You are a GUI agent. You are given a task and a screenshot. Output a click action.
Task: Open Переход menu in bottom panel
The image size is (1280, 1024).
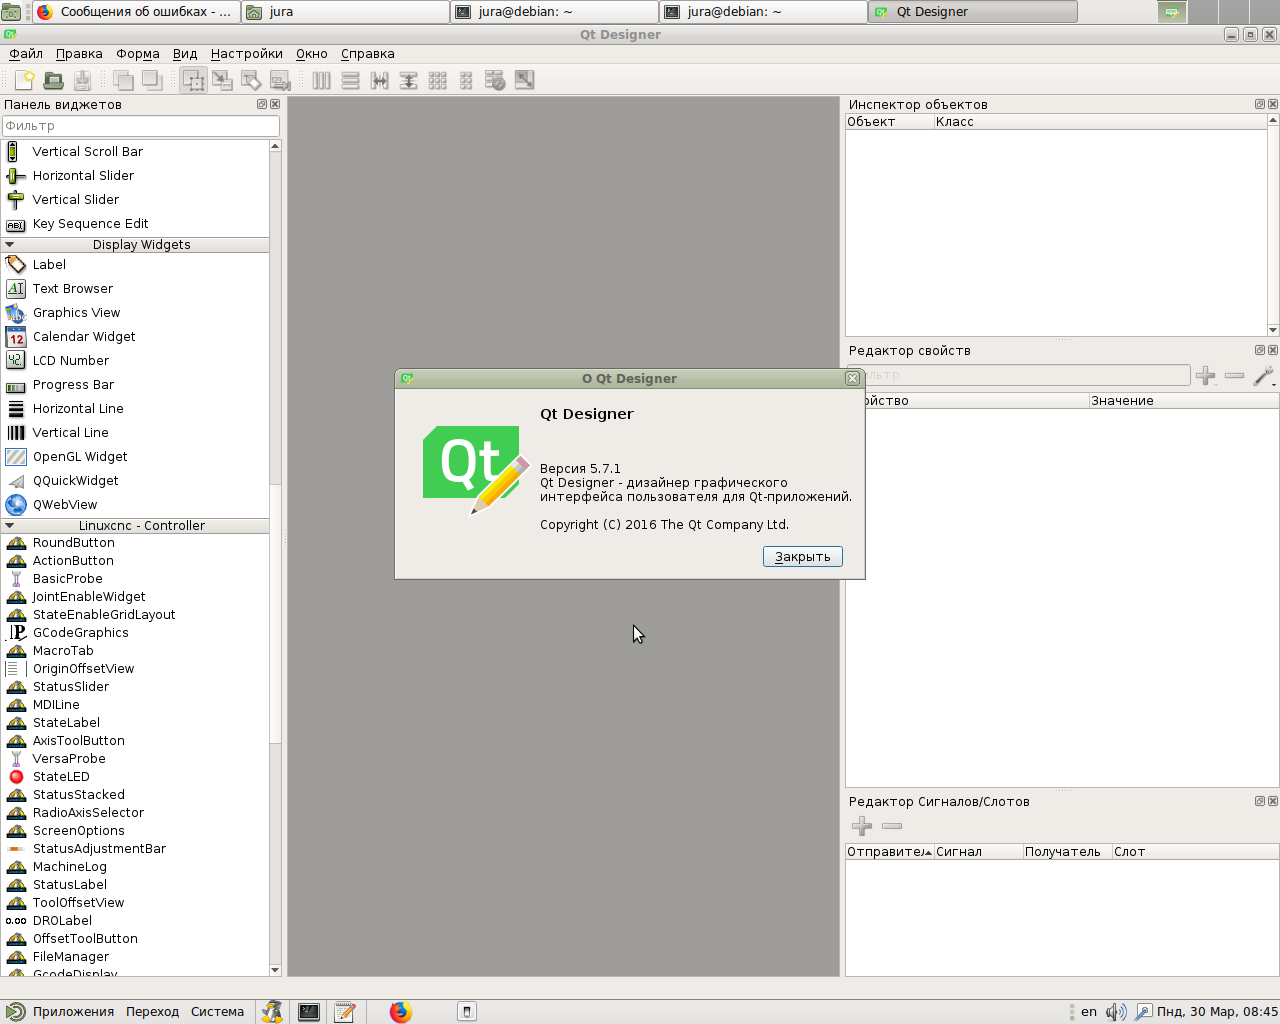tap(152, 1012)
